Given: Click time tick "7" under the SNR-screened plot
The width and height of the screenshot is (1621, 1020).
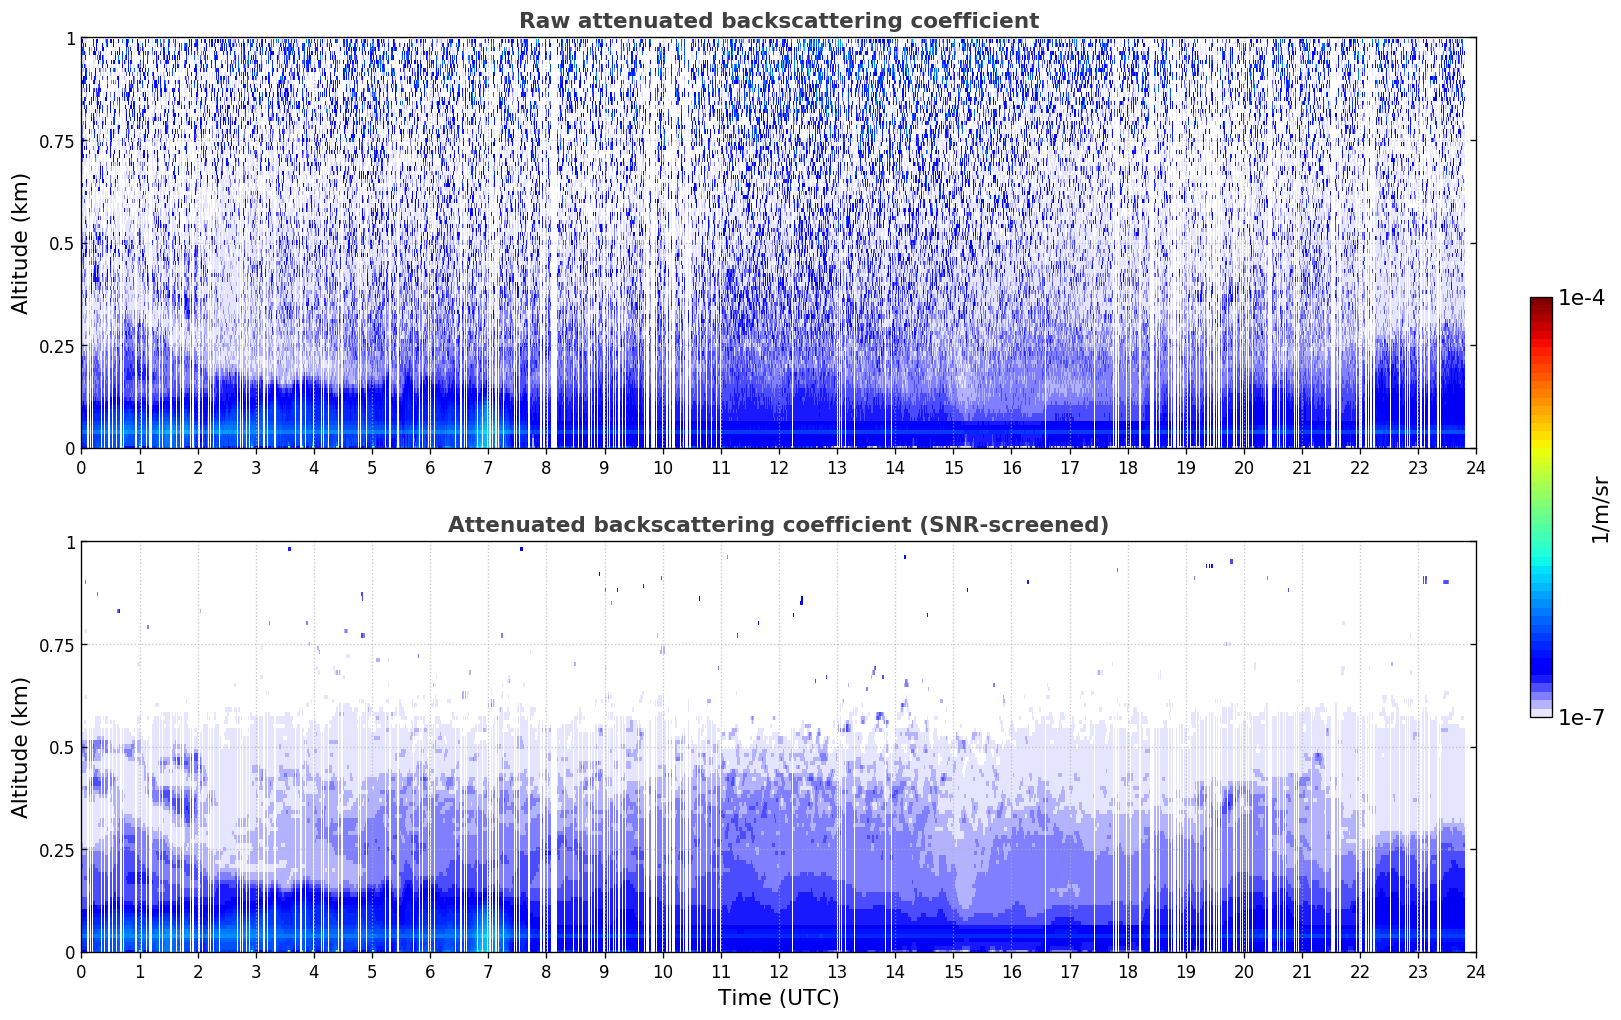Looking at the screenshot, I should point(488,971).
